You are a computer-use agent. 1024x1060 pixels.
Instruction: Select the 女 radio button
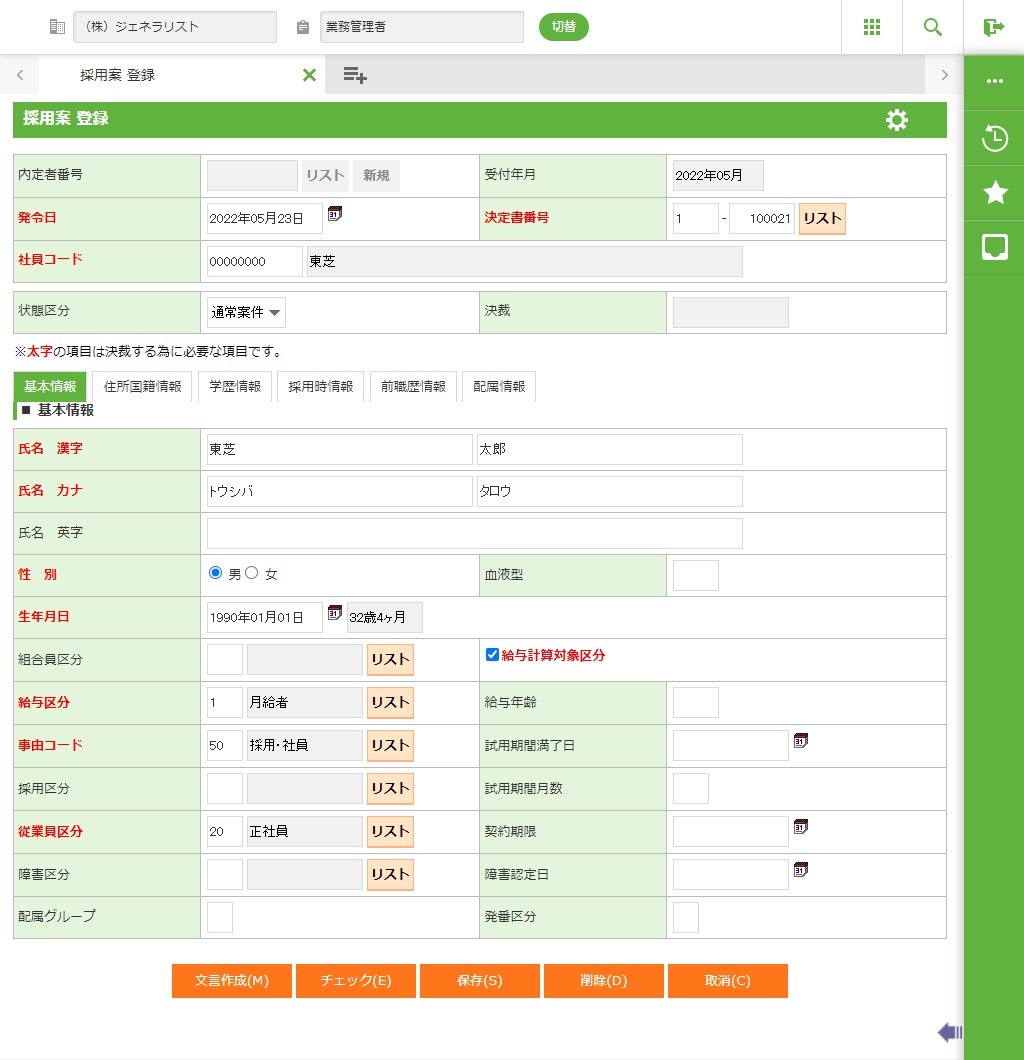[x=252, y=573]
